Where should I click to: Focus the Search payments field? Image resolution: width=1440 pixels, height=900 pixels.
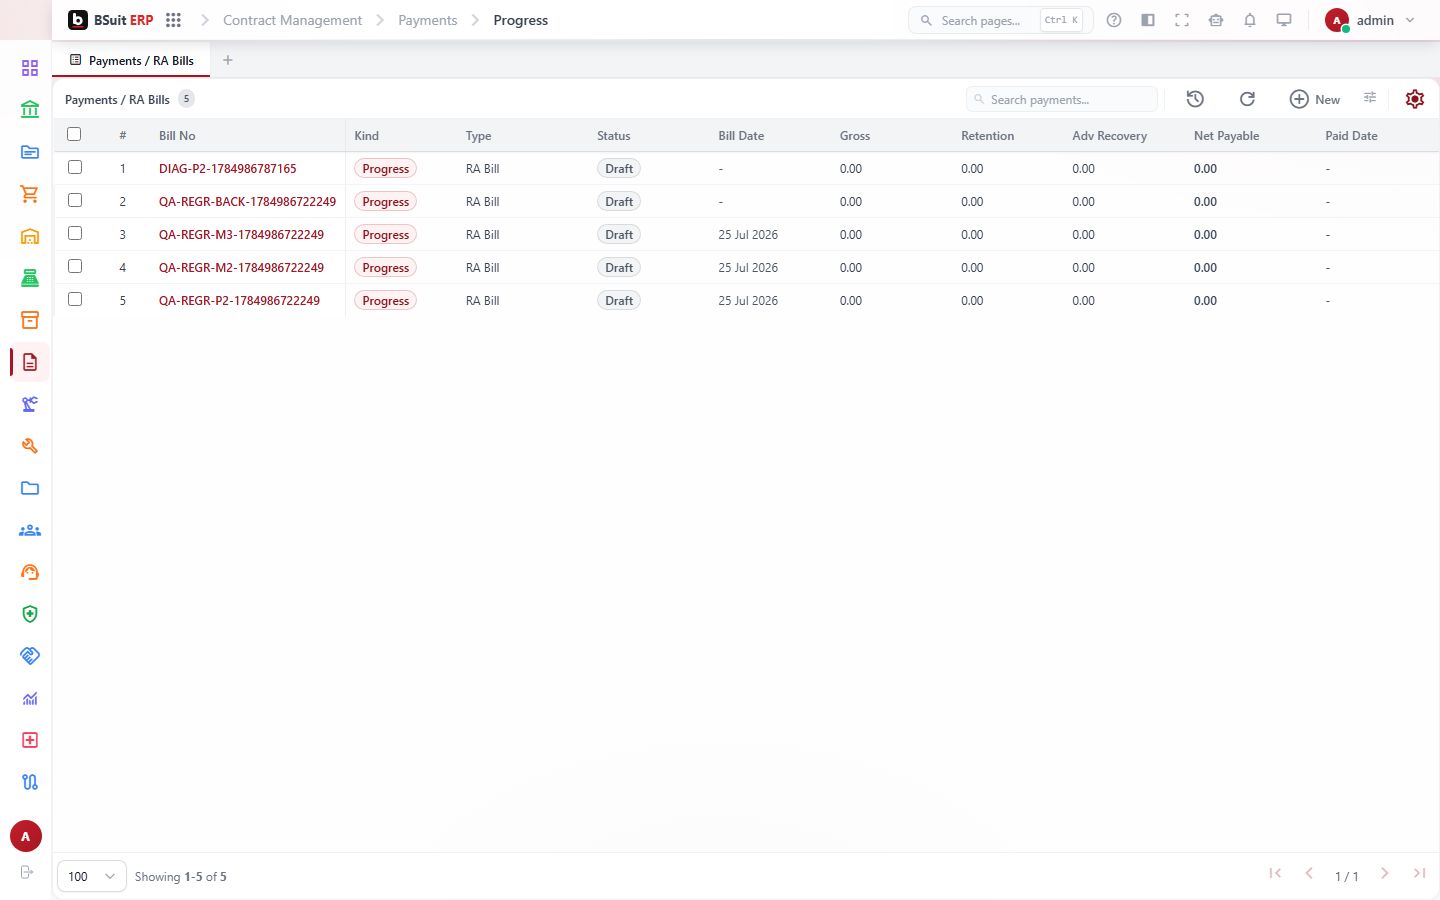click(1062, 99)
